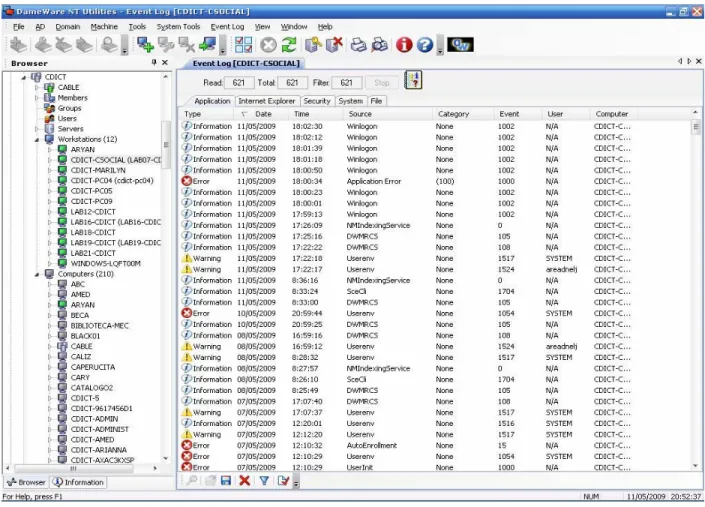Select CDICT-CSOCIAL workstation in the tree

pyautogui.click(x=116, y=160)
